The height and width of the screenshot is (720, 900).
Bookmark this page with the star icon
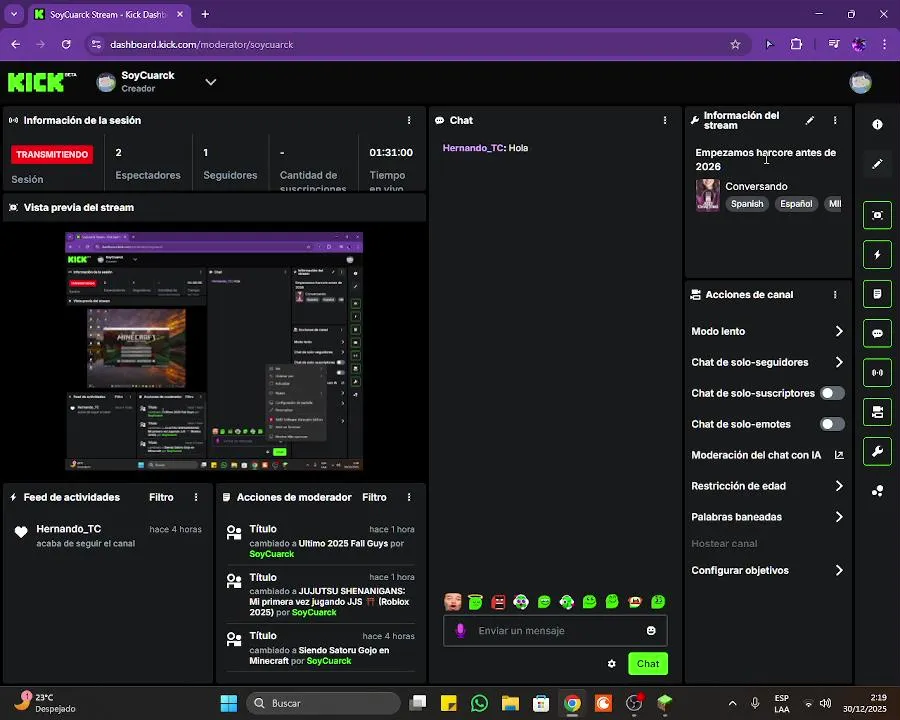click(735, 44)
